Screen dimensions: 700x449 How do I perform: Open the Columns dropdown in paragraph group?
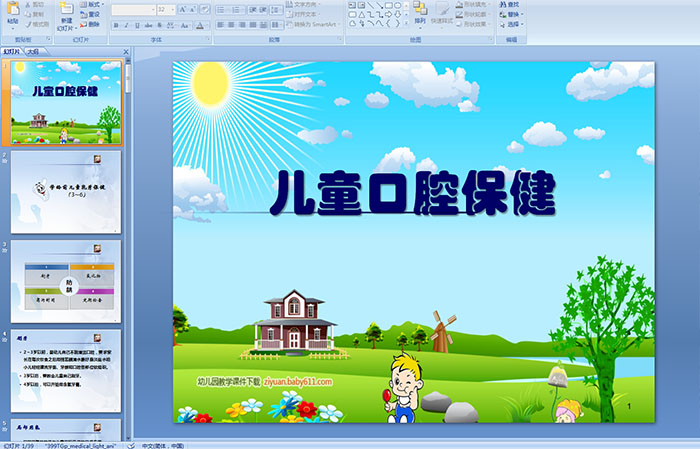click(276, 25)
